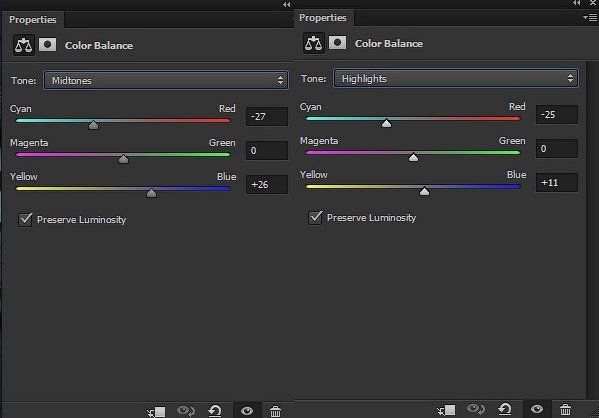The image size is (599, 418).
Task: Toggle layer visibility eye in Midtones panel
Action: 247,411
